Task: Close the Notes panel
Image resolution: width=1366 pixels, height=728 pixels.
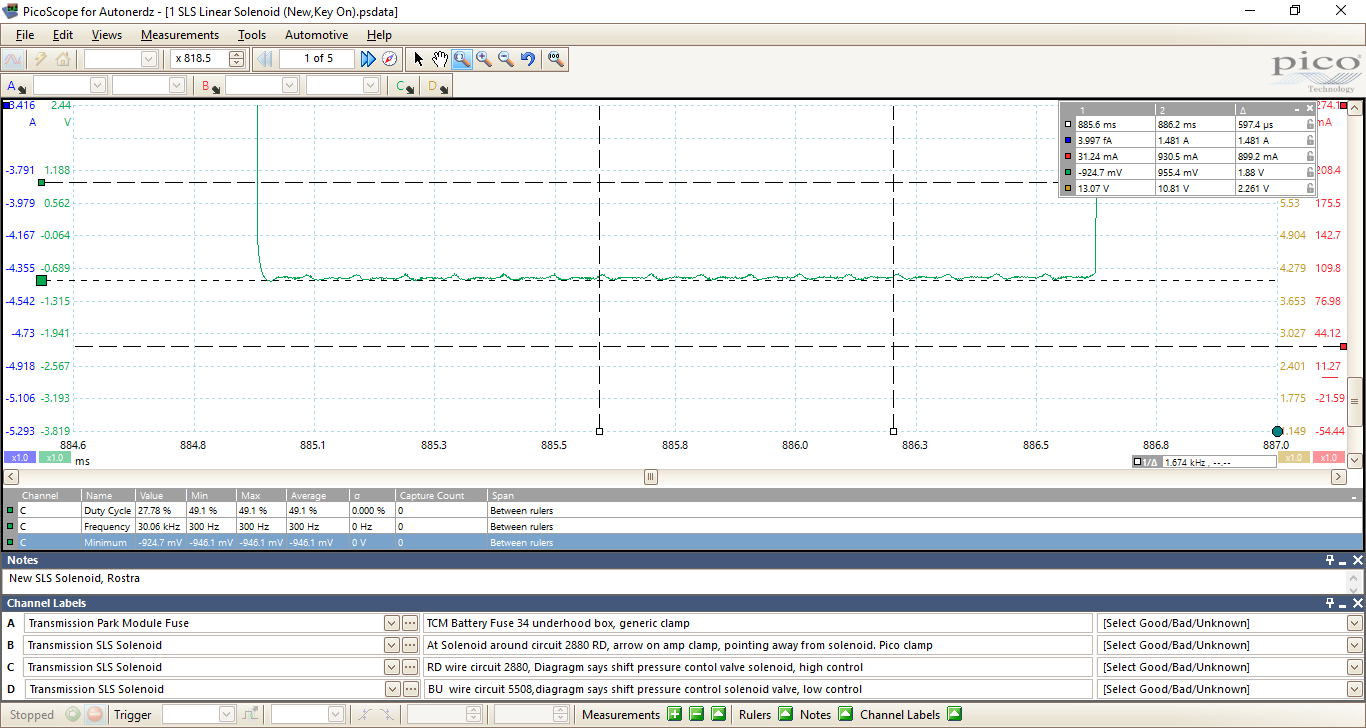Action: [x=1357, y=560]
